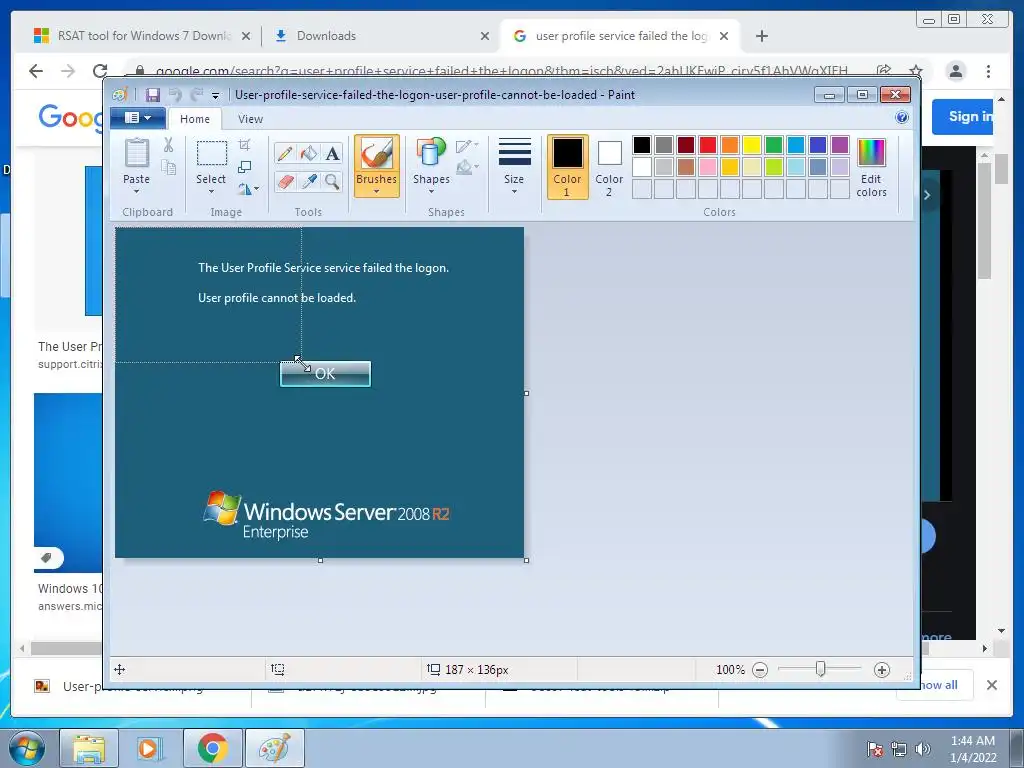Select the Eraser tool
1024x768 pixels.
(x=285, y=181)
